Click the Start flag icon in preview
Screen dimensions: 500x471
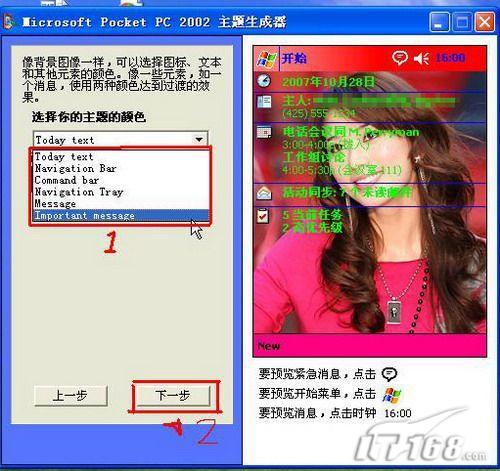(x=266, y=59)
